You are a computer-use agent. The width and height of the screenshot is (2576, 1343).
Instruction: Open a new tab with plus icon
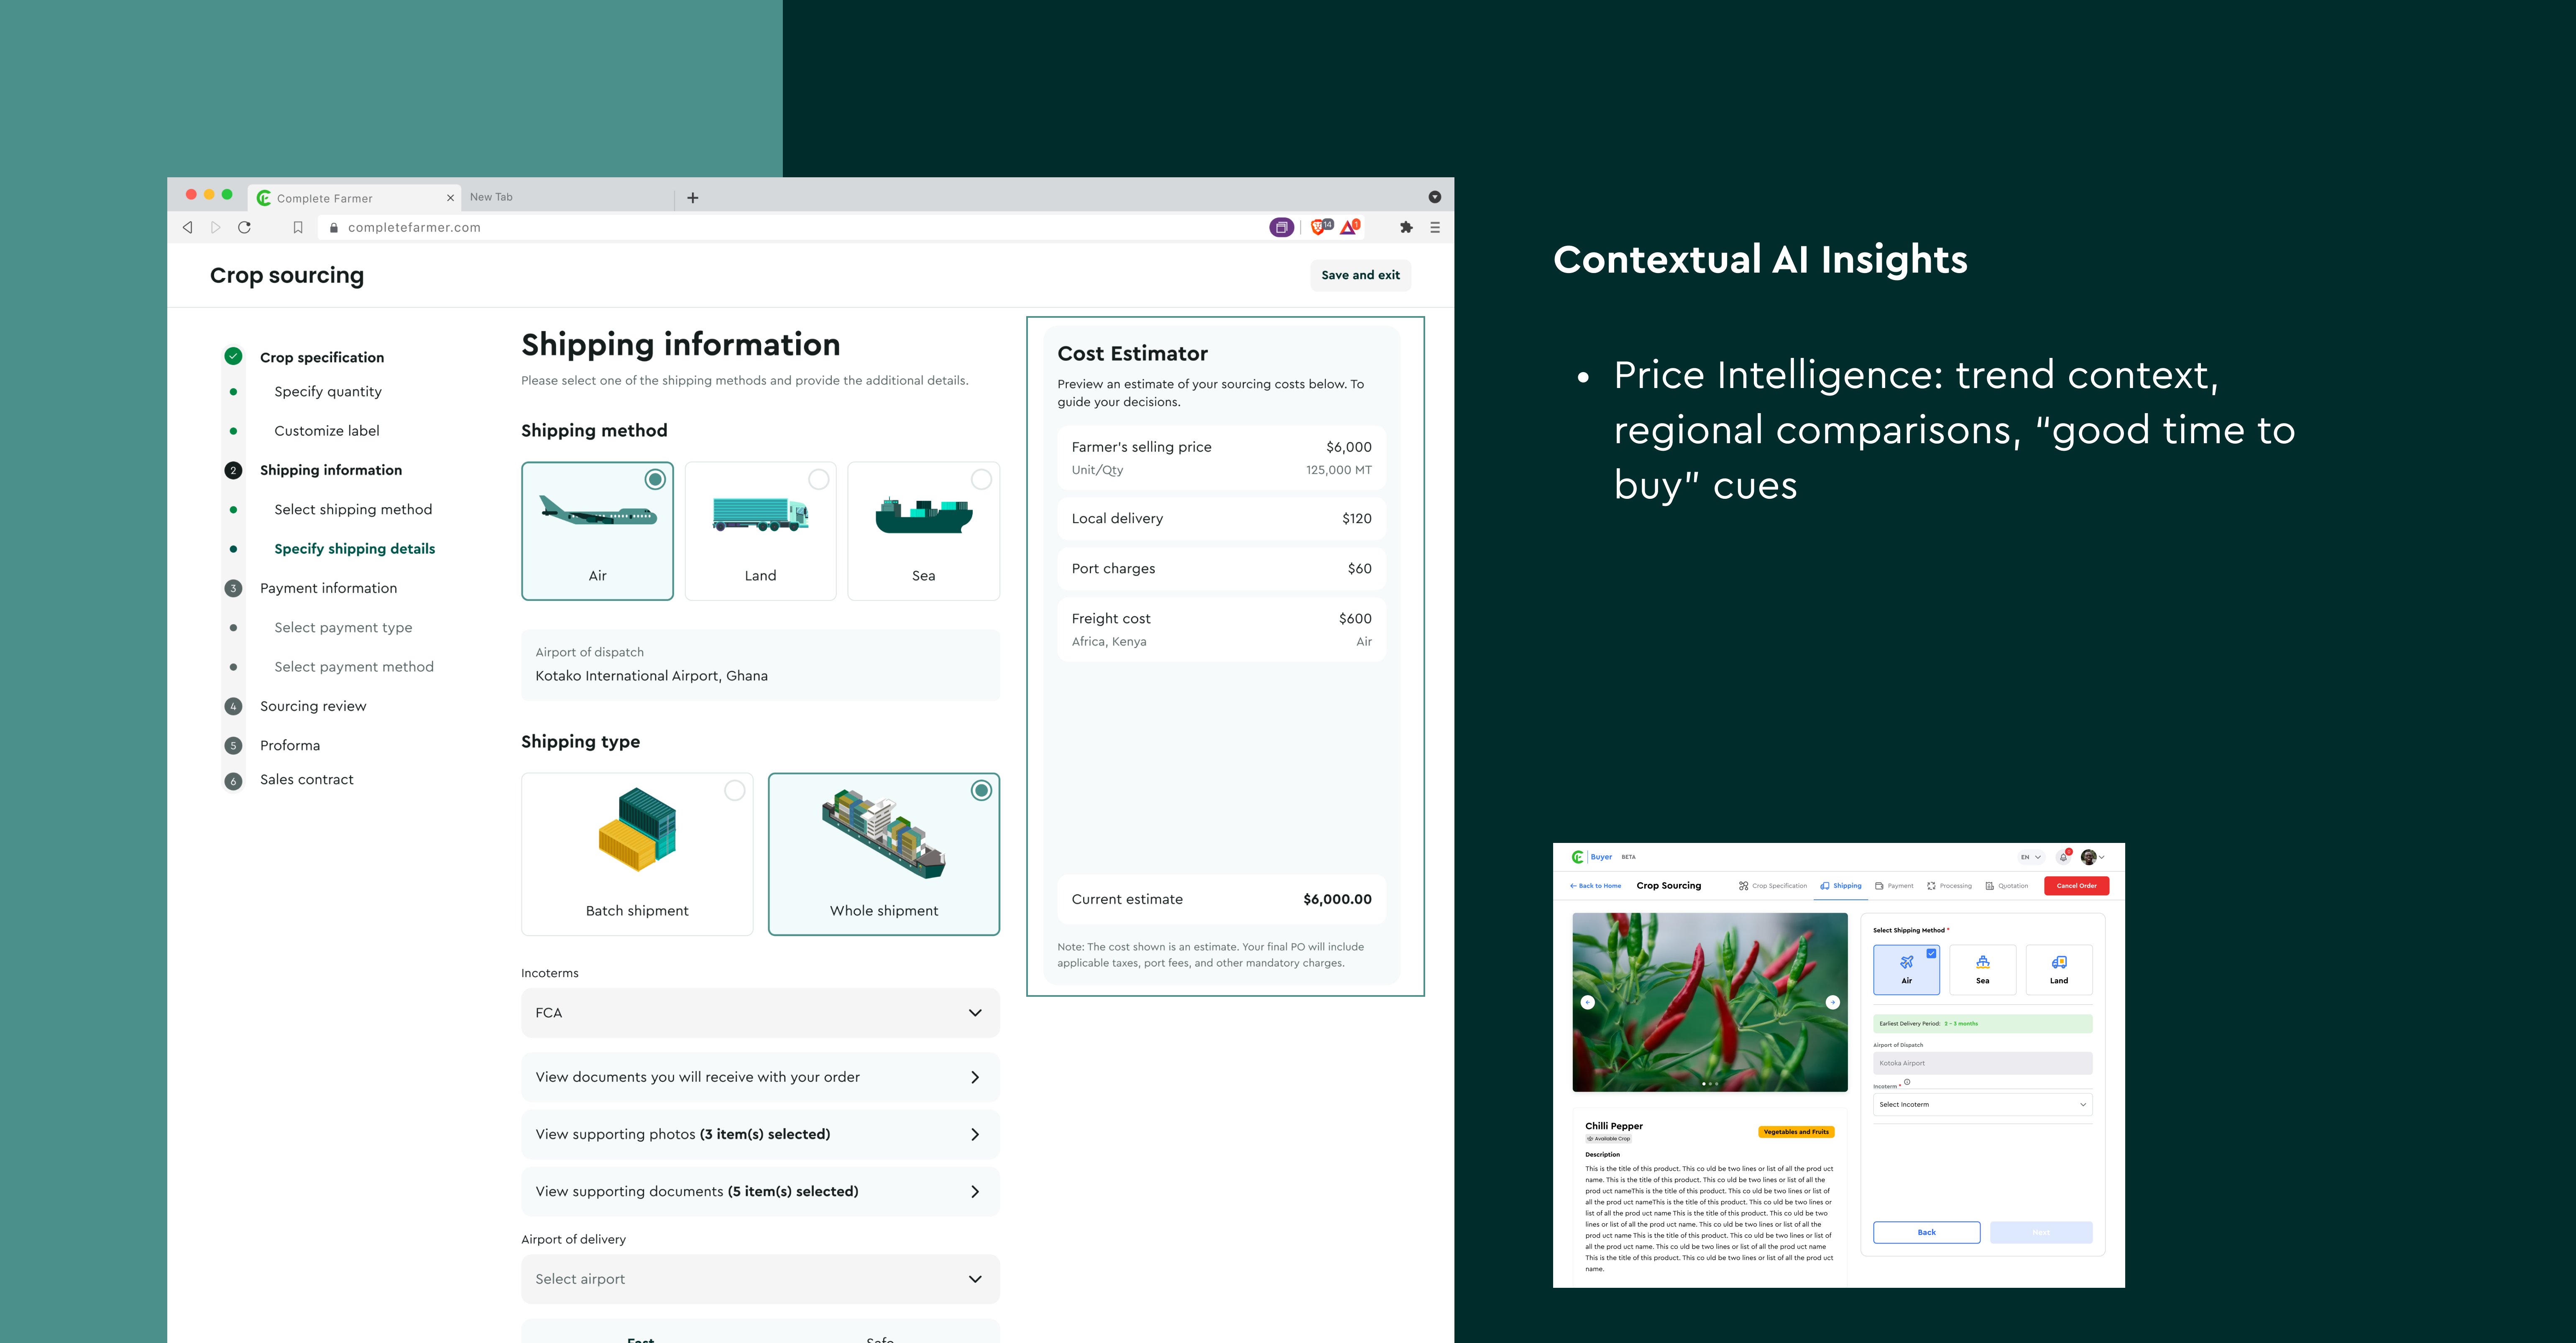[x=693, y=198]
